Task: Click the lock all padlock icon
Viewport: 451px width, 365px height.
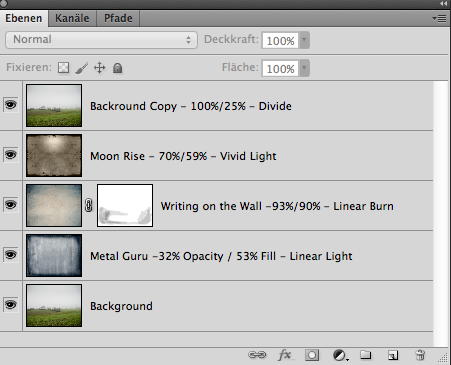Action: pyautogui.click(x=117, y=68)
